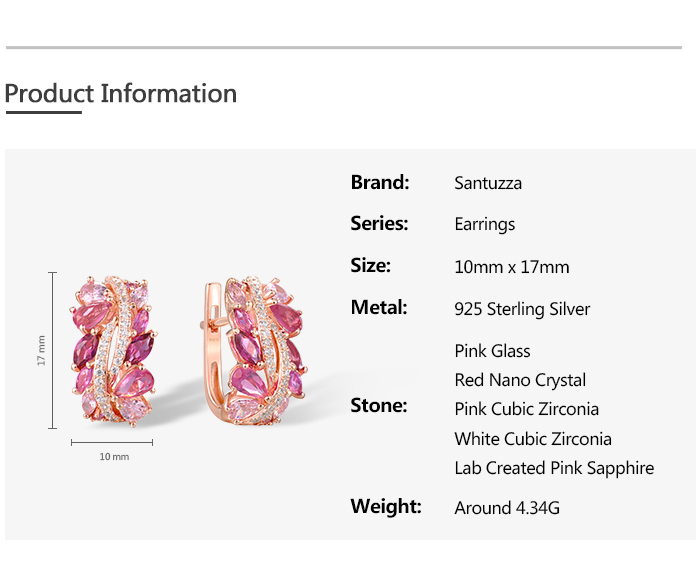Click the Pink Glass stone entry

[x=492, y=351]
